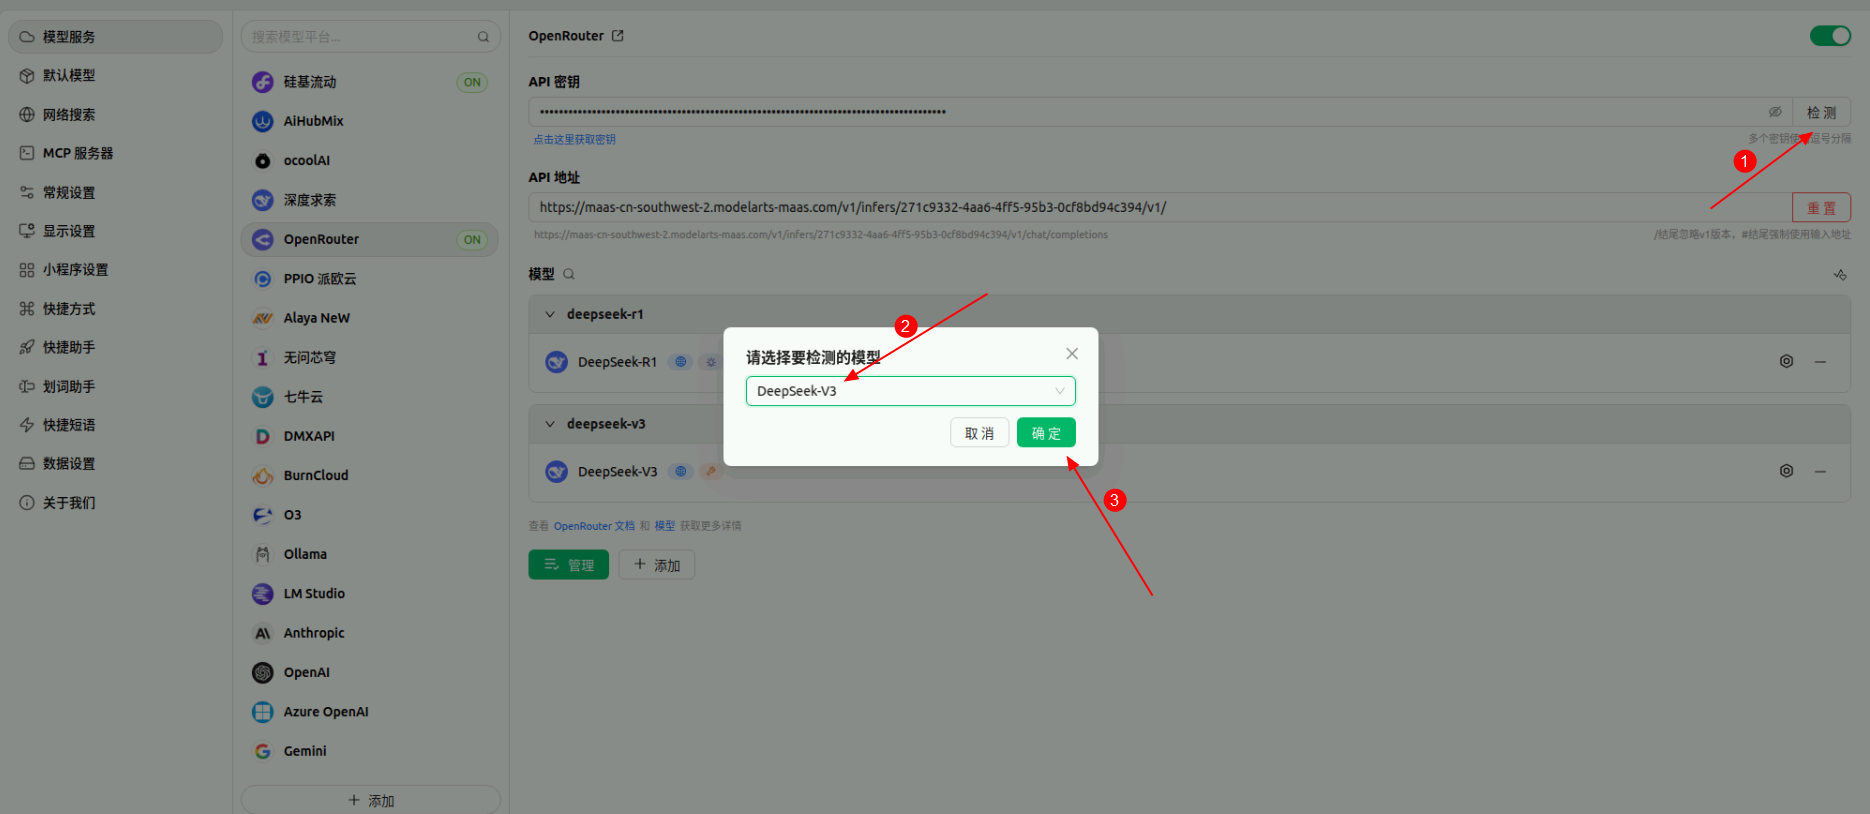Click the search icon in provider search box

[x=483, y=37]
